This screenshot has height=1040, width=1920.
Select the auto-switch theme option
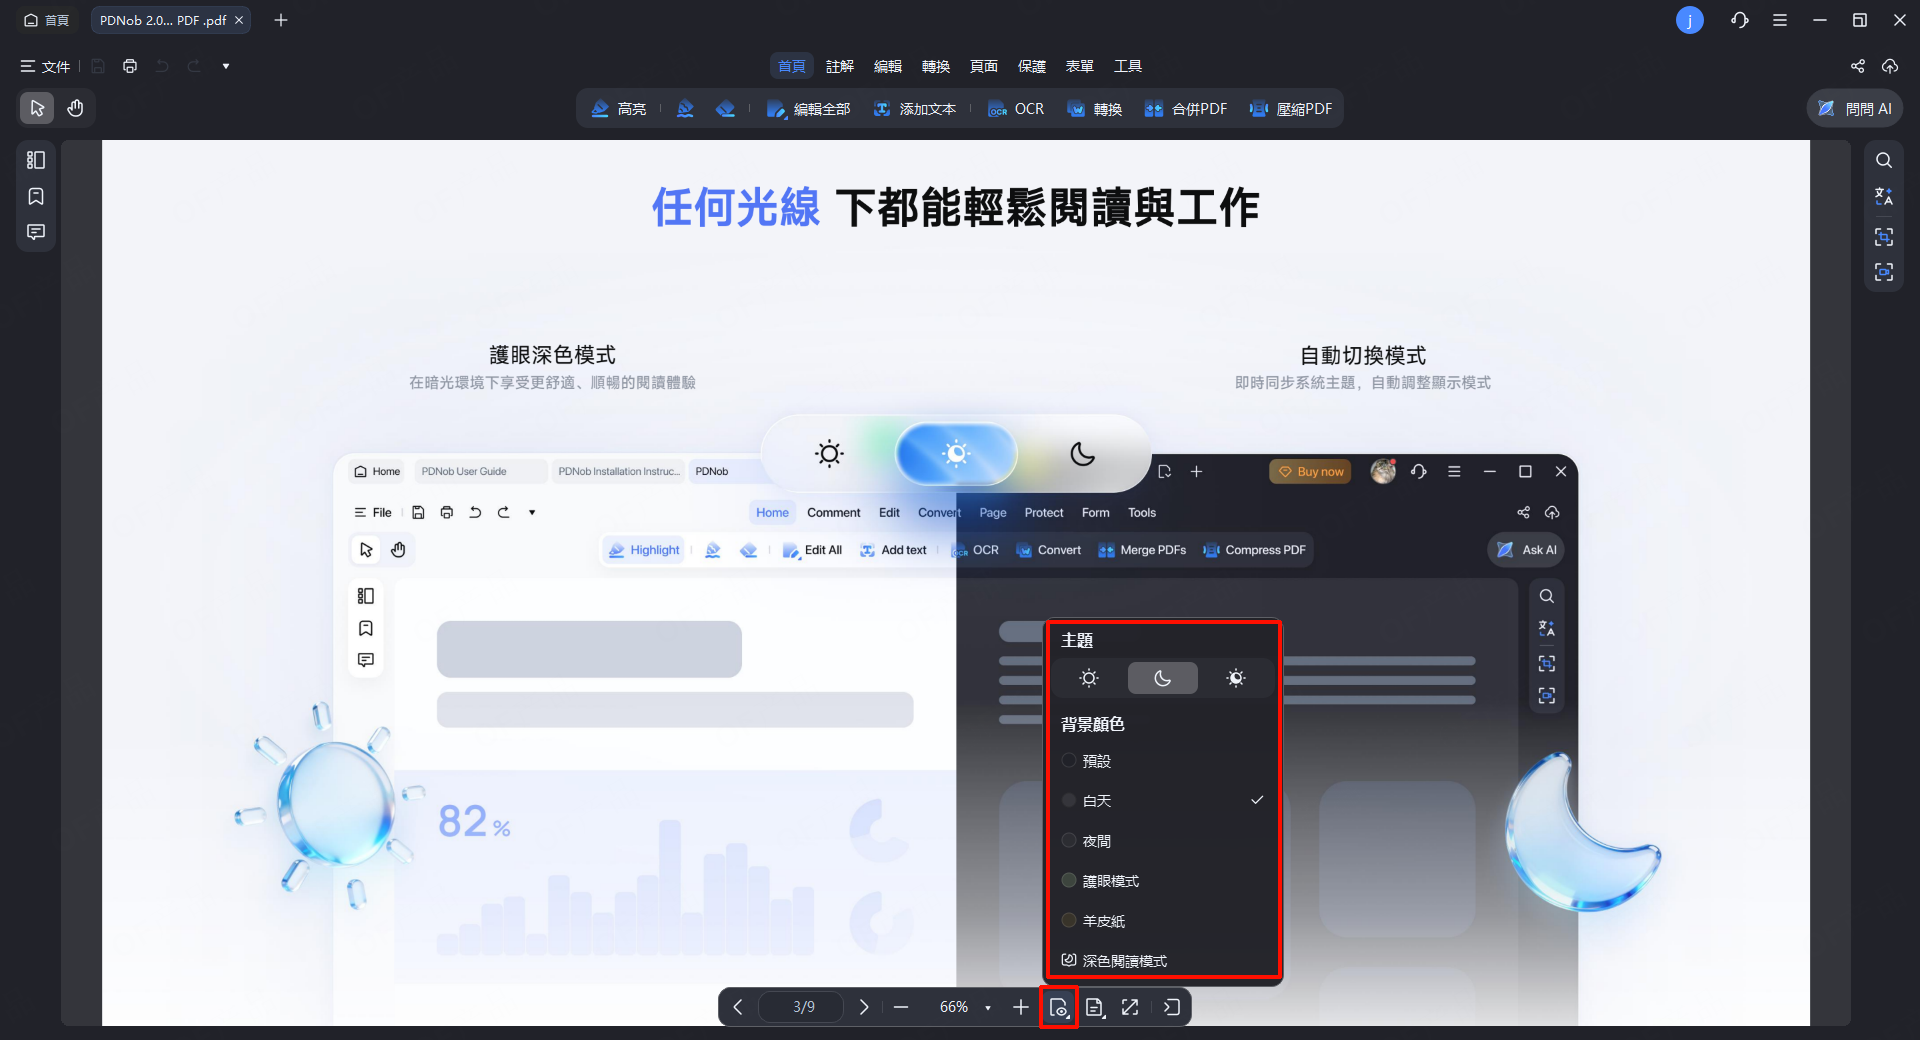point(1236,678)
